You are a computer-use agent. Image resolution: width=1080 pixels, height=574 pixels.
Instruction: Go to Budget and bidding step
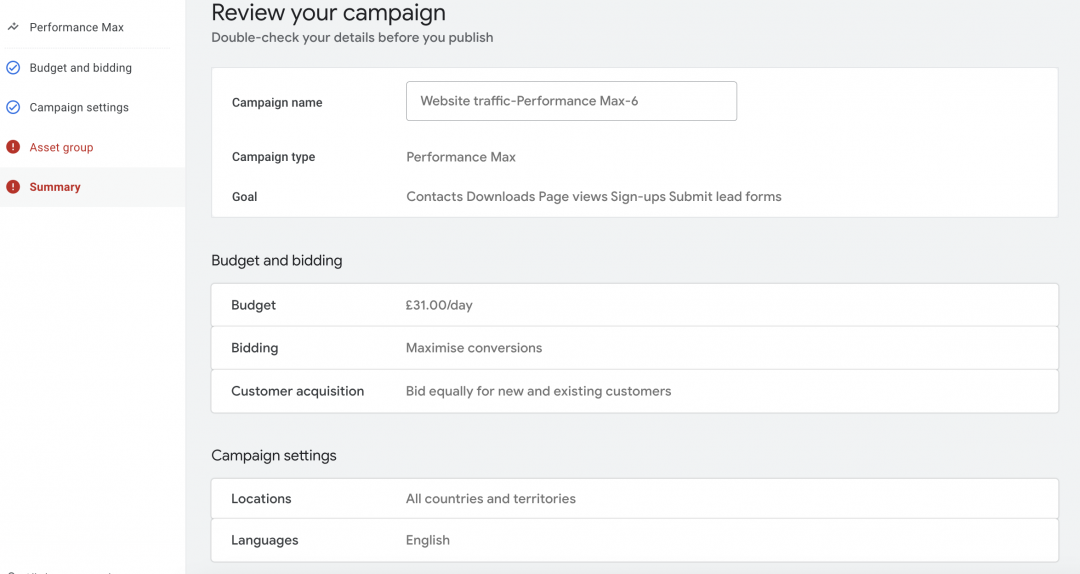tap(80, 68)
